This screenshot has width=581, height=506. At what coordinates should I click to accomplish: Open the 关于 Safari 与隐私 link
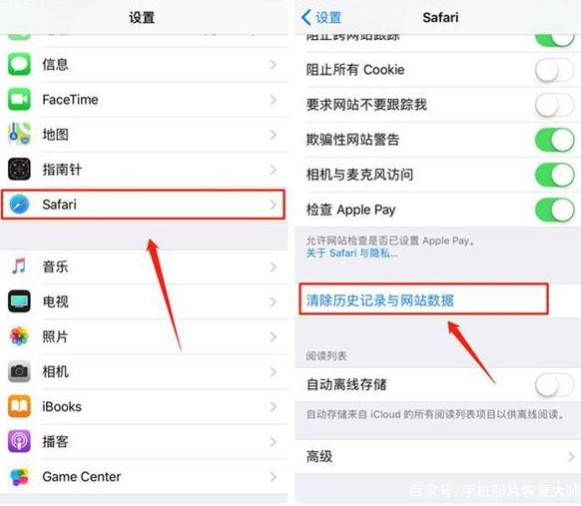(352, 253)
